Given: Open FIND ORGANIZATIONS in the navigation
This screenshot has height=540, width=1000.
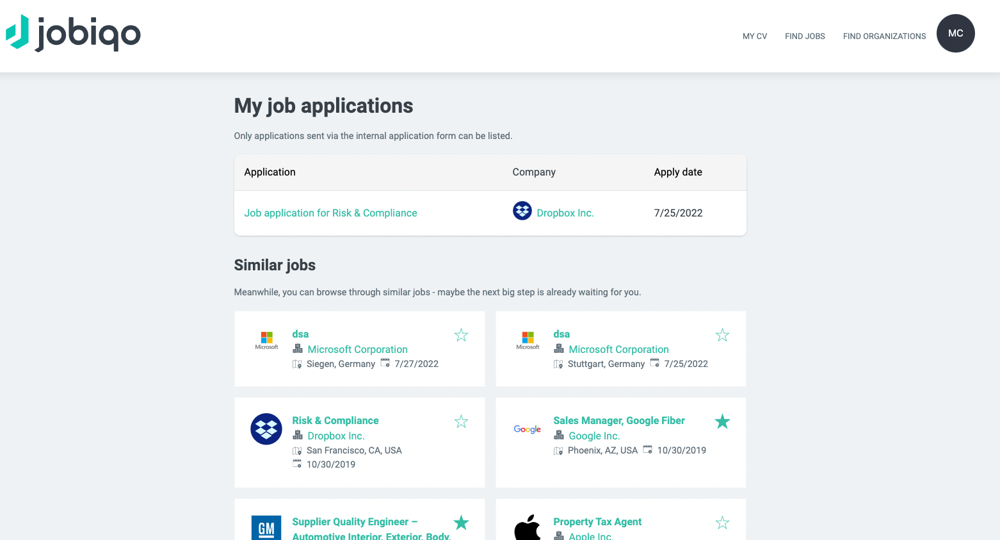Looking at the screenshot, I should [884, 36].
